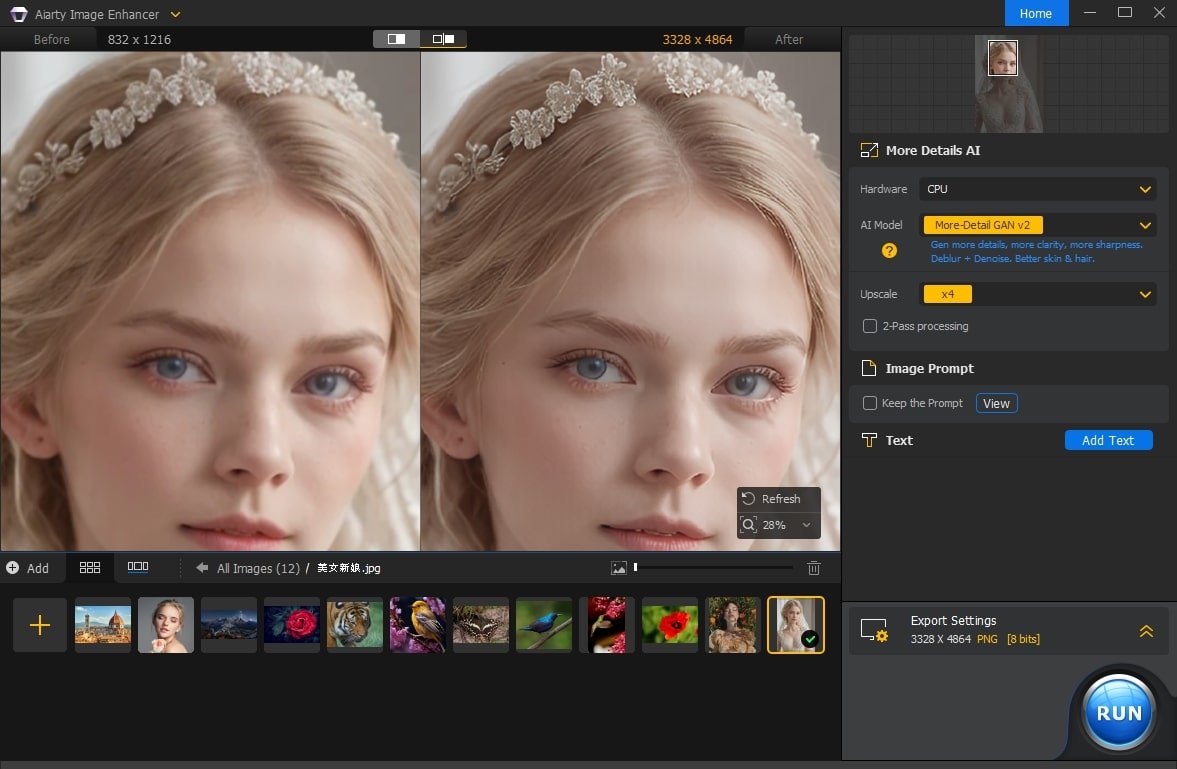Click the plus tile to add images
Viewport: 1177px width, 769px height.
tap(40, 625)
